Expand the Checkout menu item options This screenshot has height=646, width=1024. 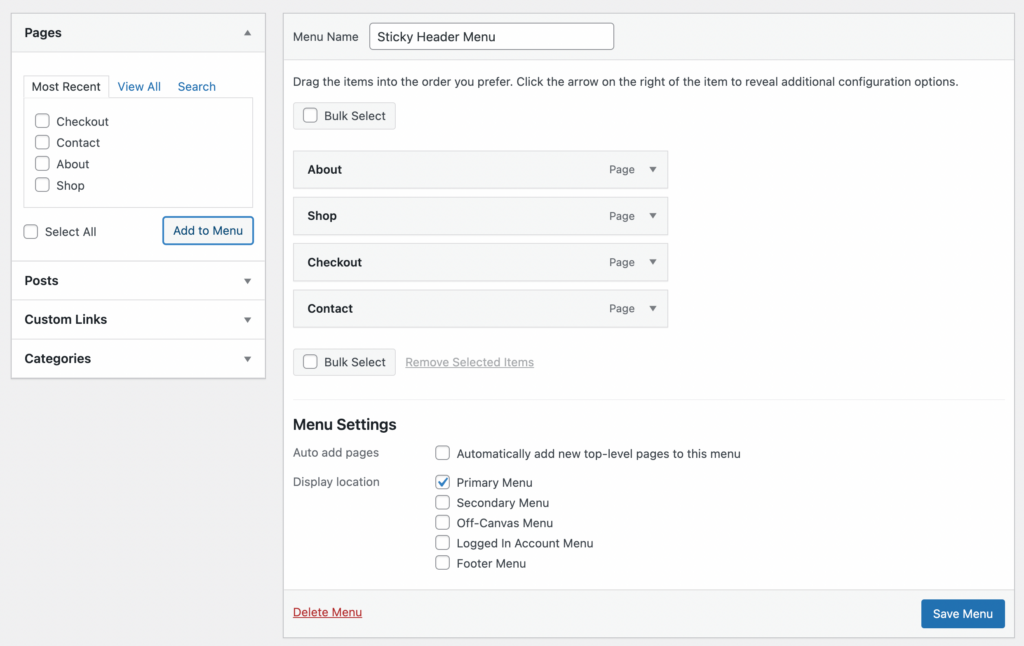[652, 262]
